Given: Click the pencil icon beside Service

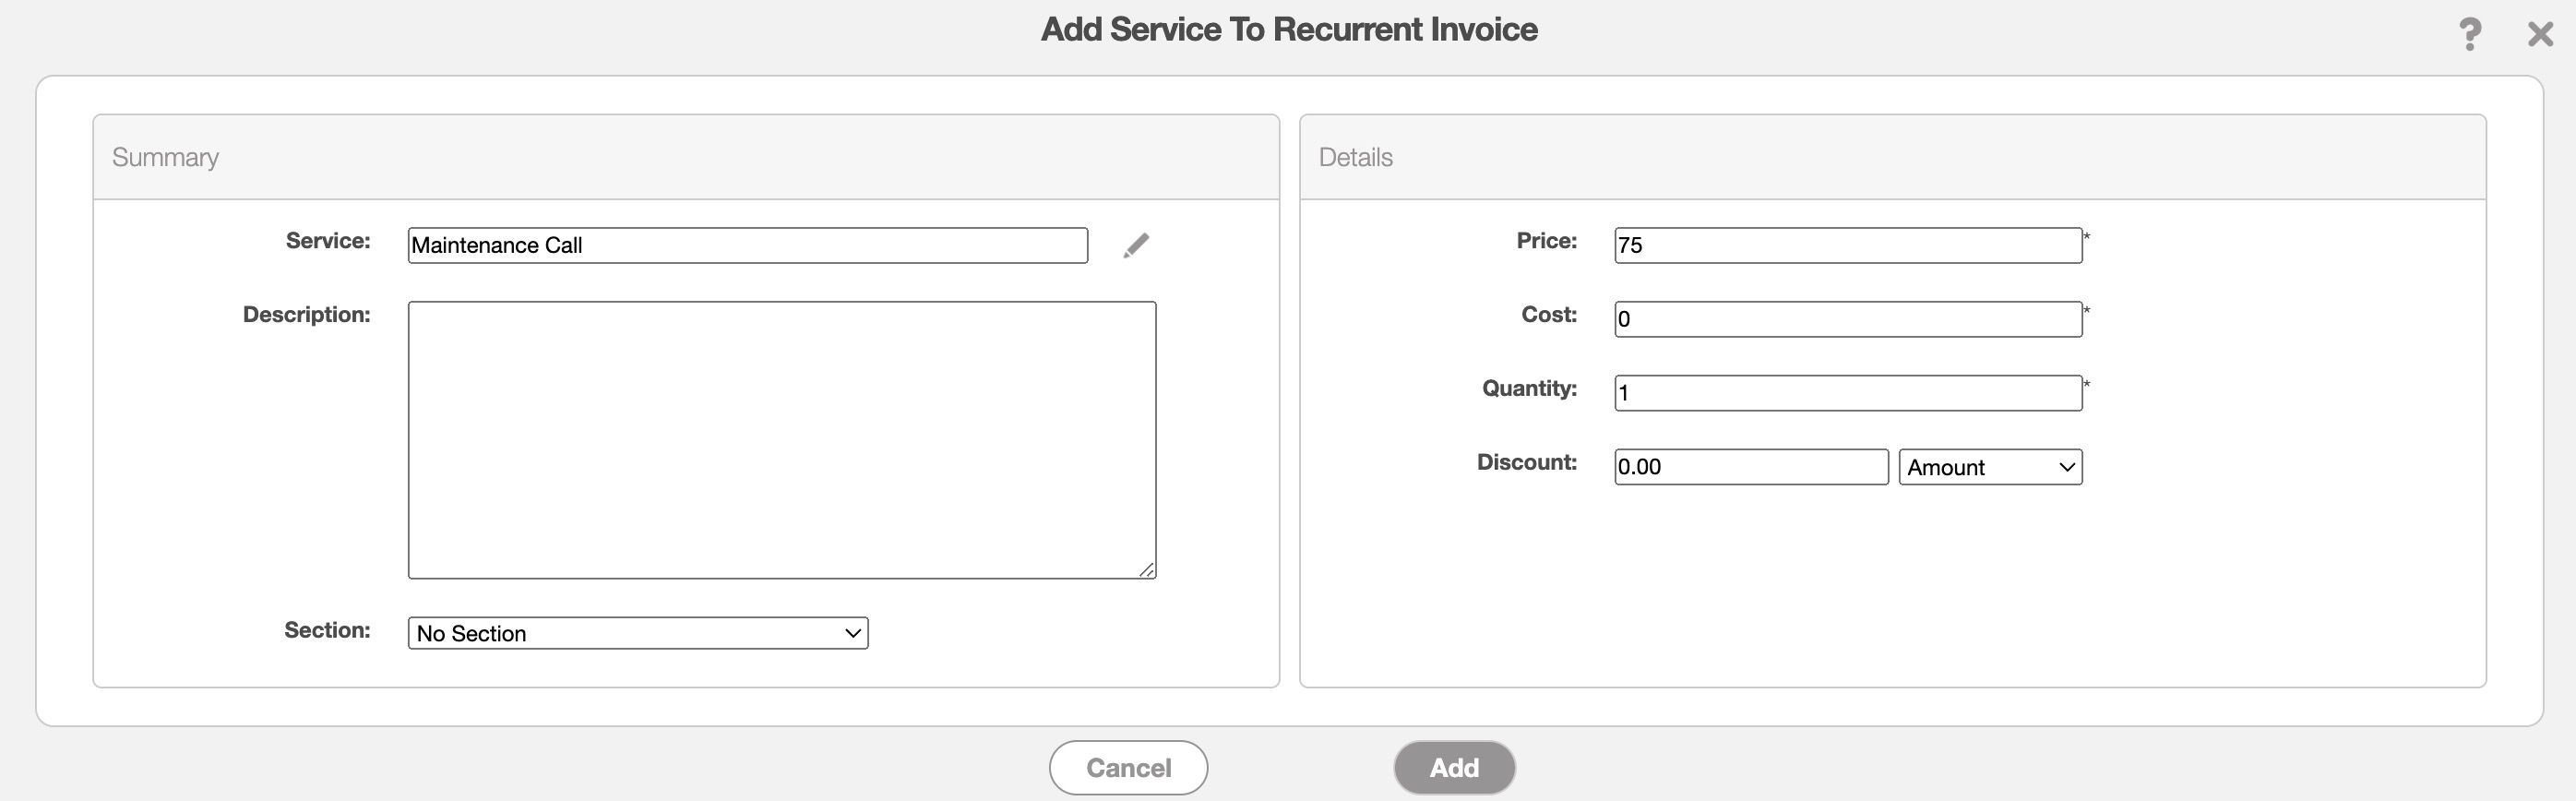Looking at the screenshot, I should click(x=1135, y=246).
